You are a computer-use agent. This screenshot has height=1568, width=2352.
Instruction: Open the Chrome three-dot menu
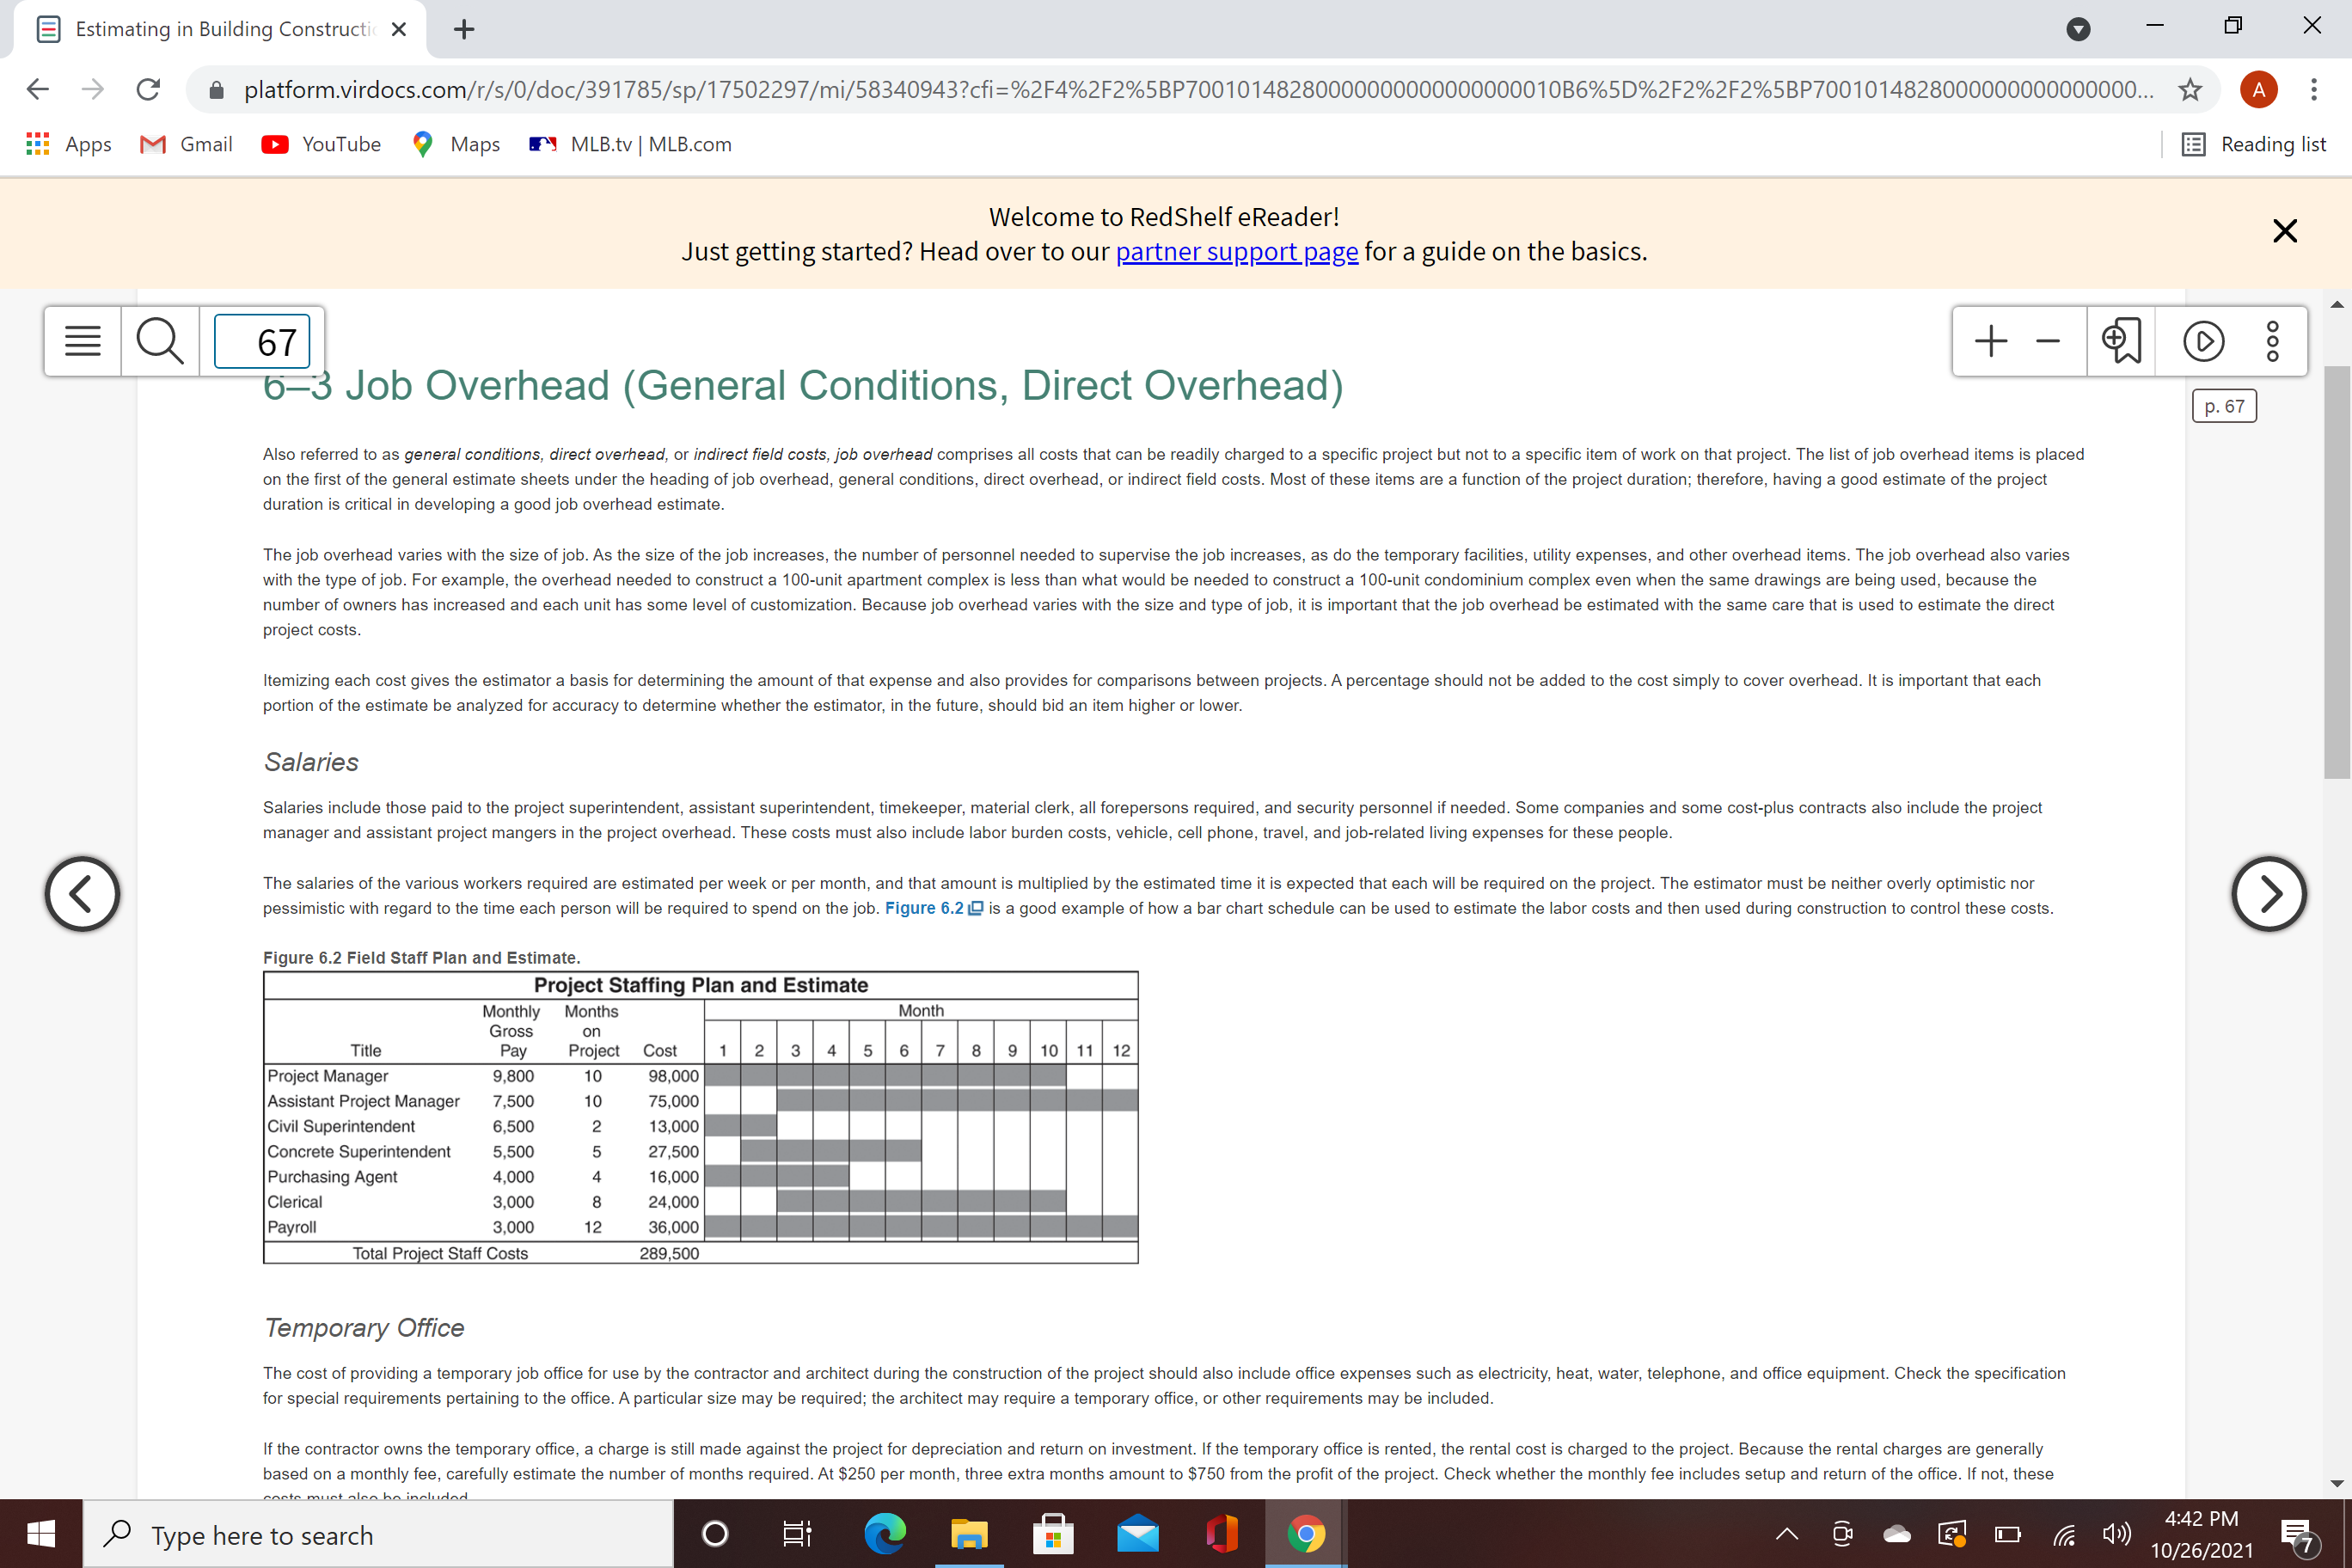click(2313, 89)
